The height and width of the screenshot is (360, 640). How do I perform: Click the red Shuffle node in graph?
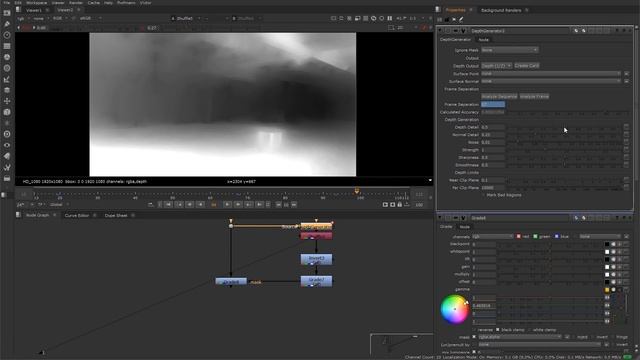[316, 236]
